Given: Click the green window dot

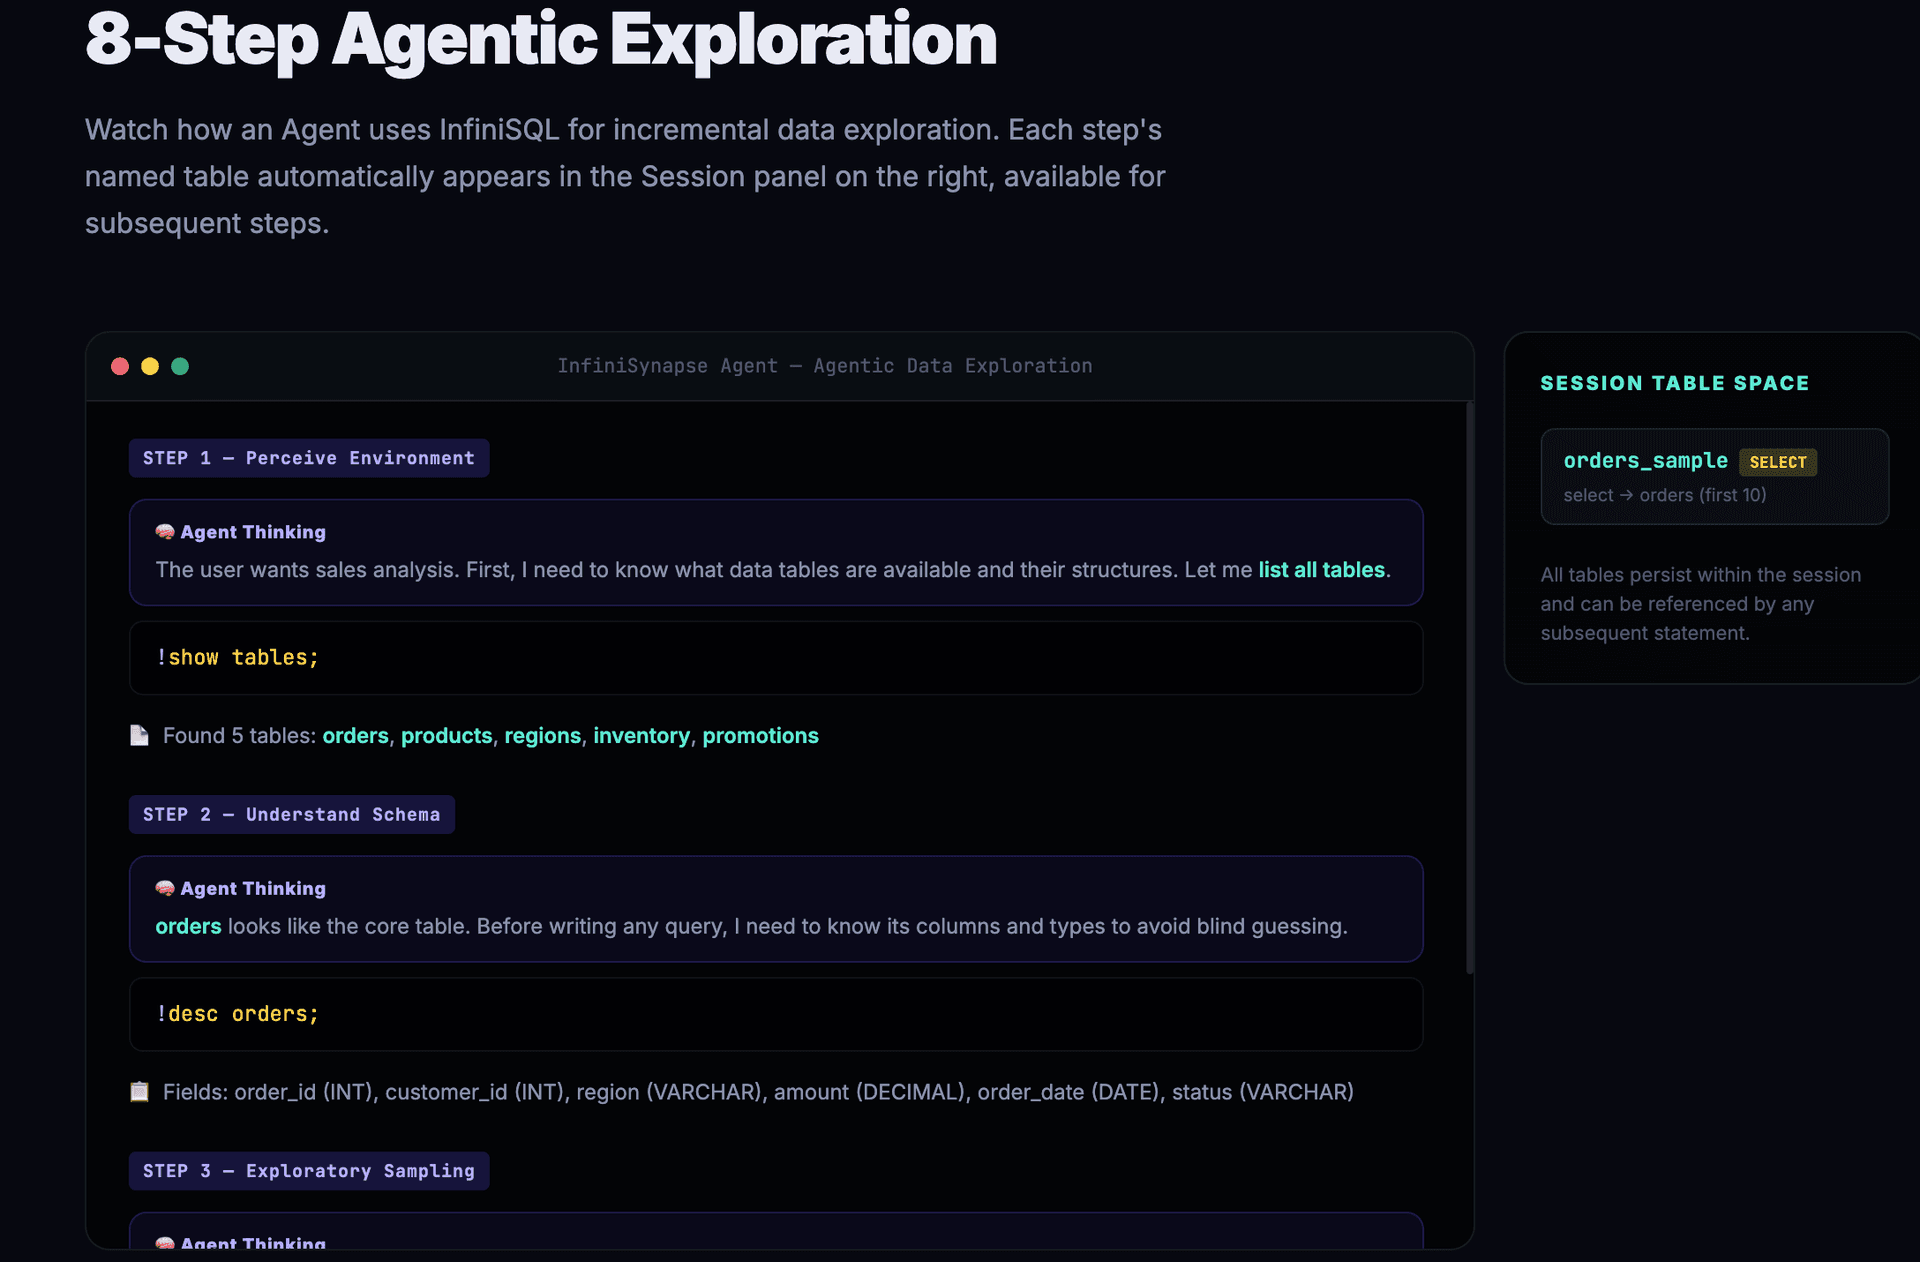Looking at the screenshot, I should point(180,366).
